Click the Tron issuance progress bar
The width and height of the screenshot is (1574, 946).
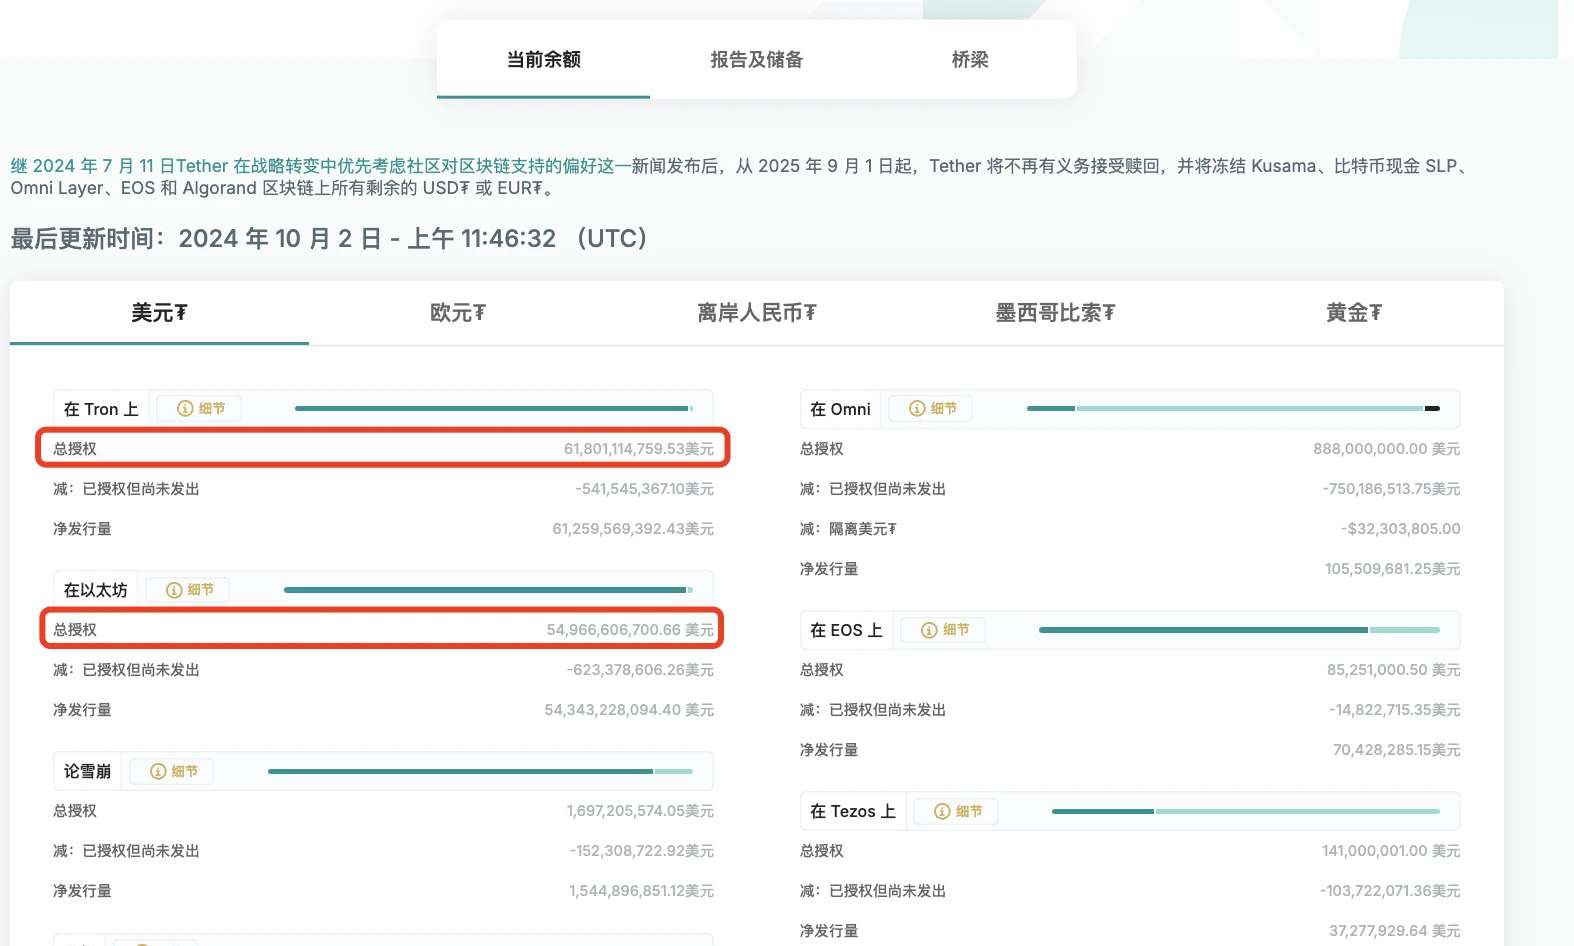(x=493, y=408)
